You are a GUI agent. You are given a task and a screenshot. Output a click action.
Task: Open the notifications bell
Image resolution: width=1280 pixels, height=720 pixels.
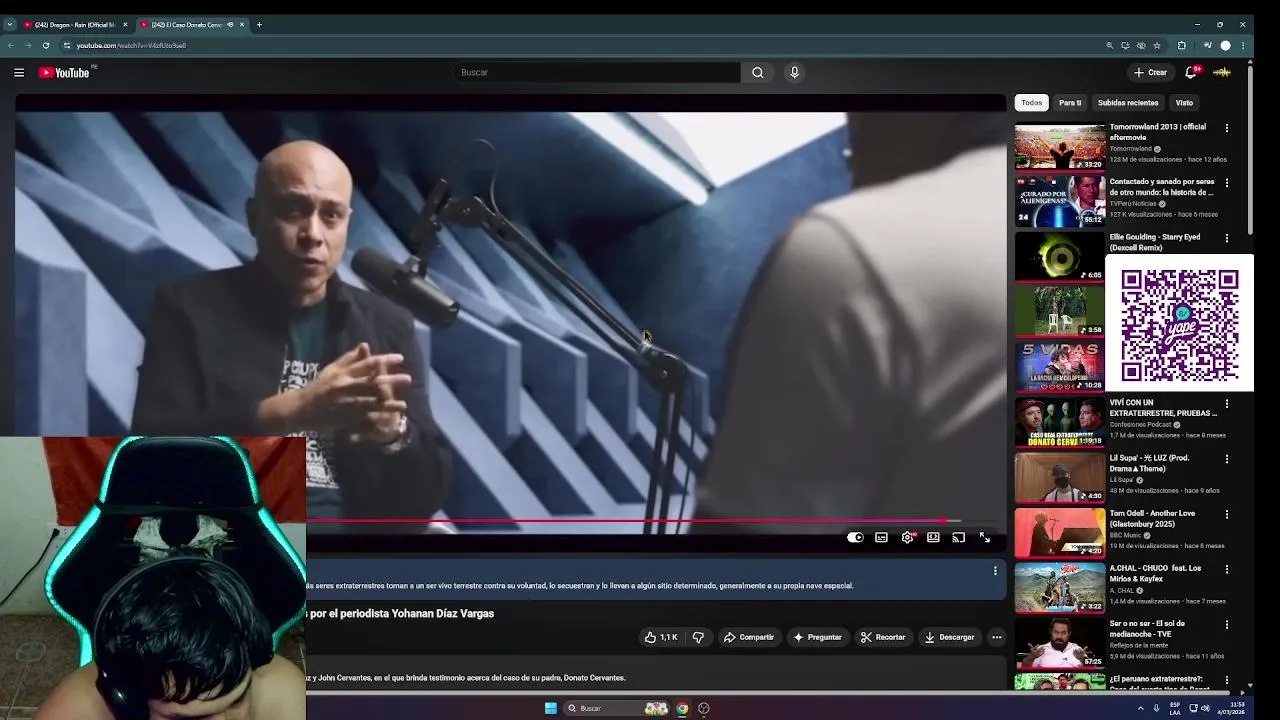point(1191,72)
